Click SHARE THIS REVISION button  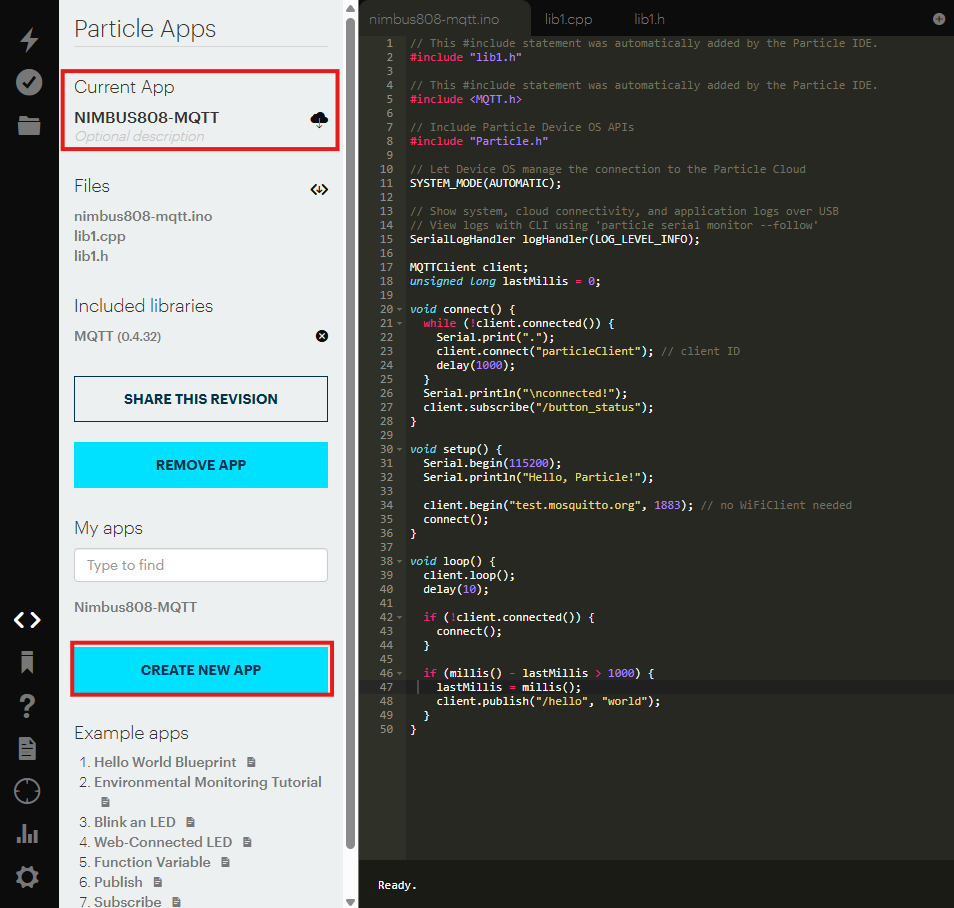click(x=201, y=399)
